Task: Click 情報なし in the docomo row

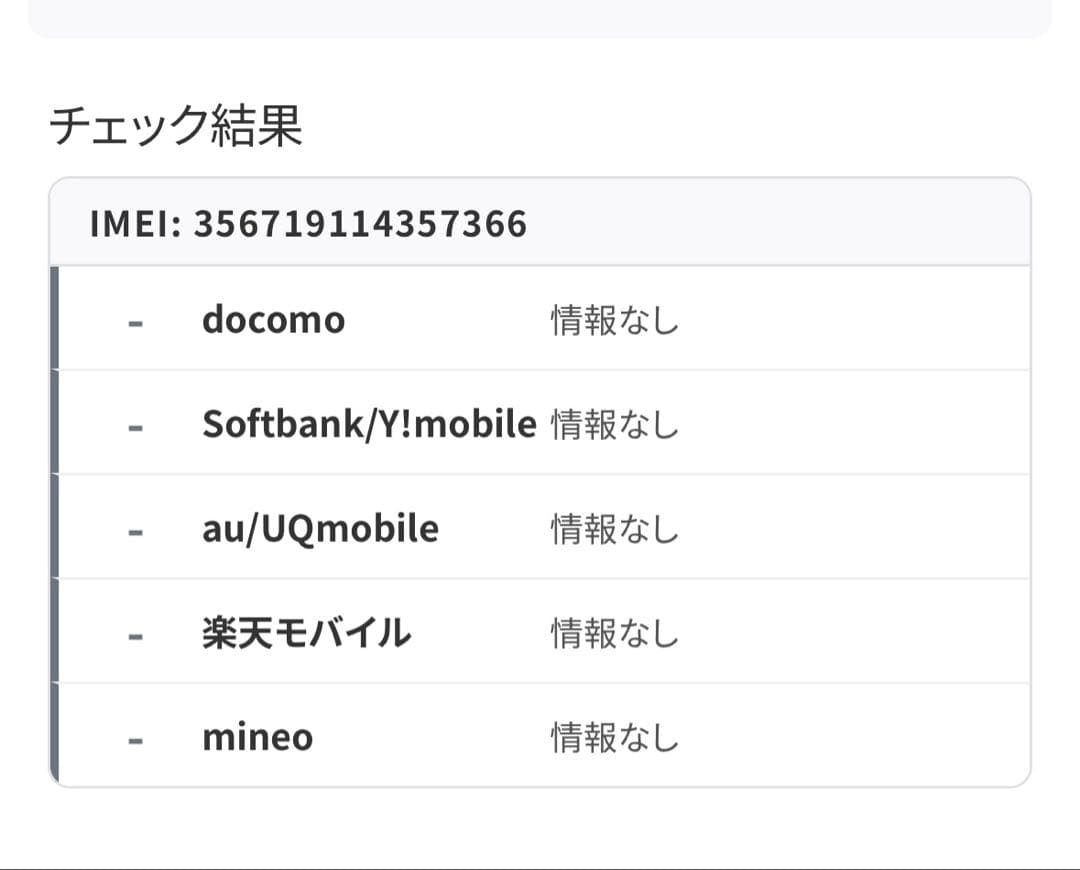Action: 614,321
